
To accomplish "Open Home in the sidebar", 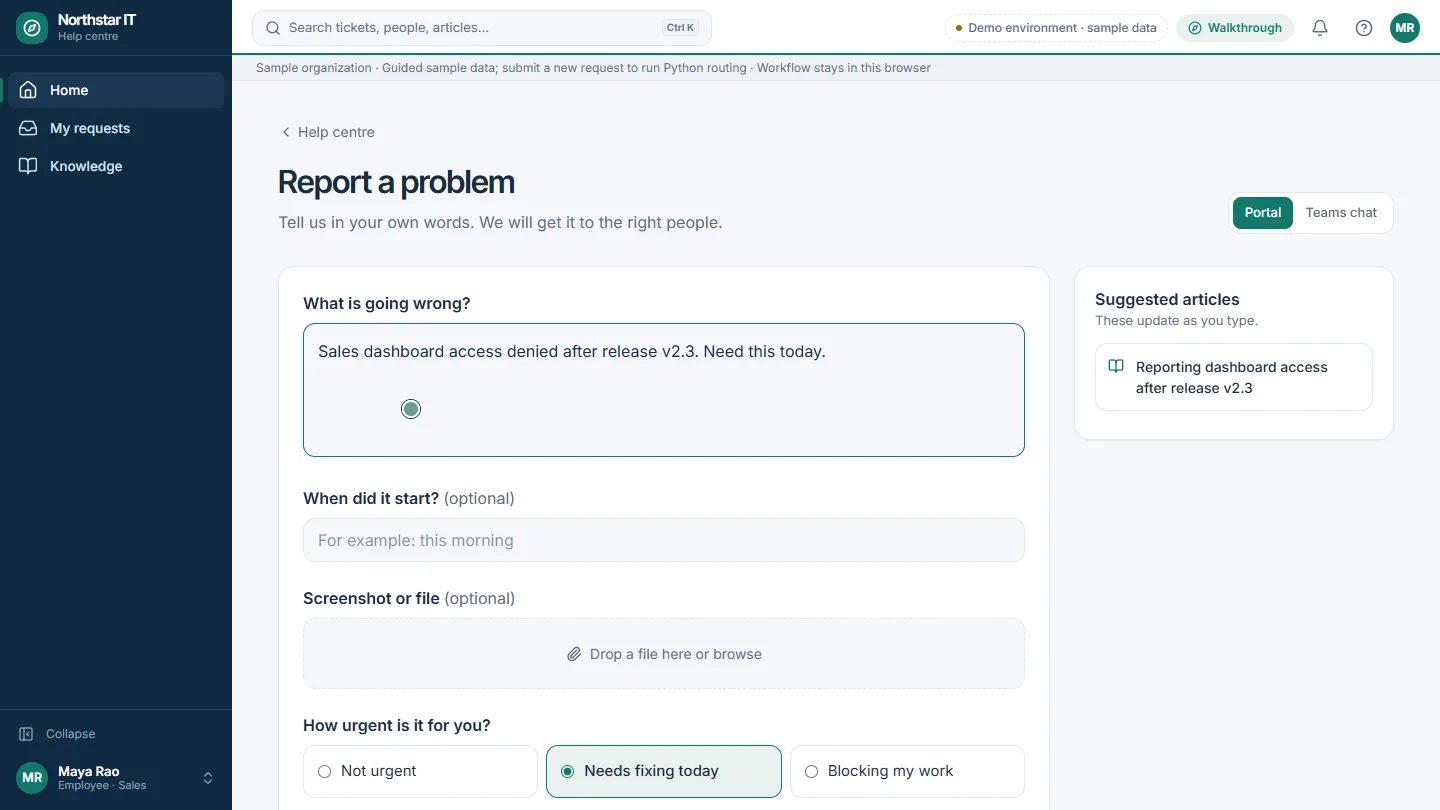I will 116,90.
